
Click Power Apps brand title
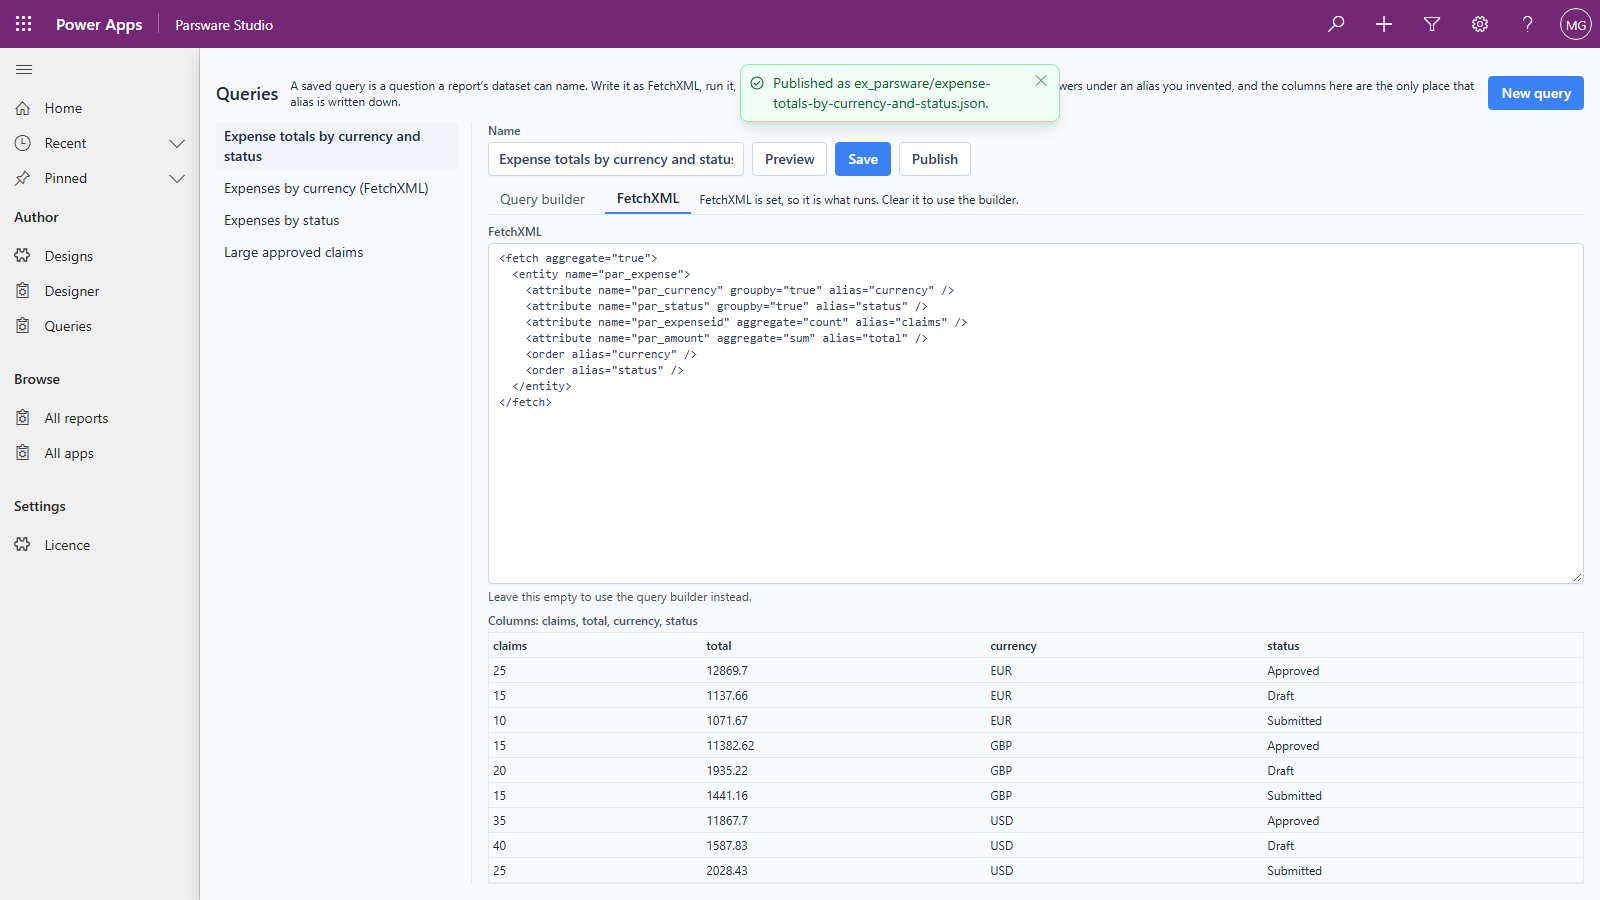99,24
